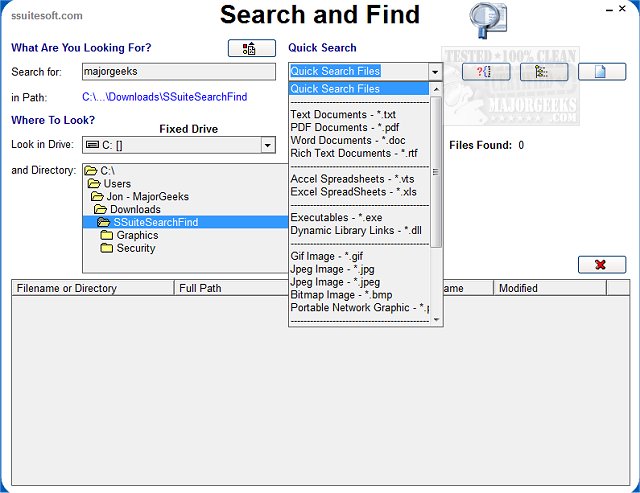This screenshot has height=493, width=640.
Task: Click the blank document icon button
Action: point(602,72)
